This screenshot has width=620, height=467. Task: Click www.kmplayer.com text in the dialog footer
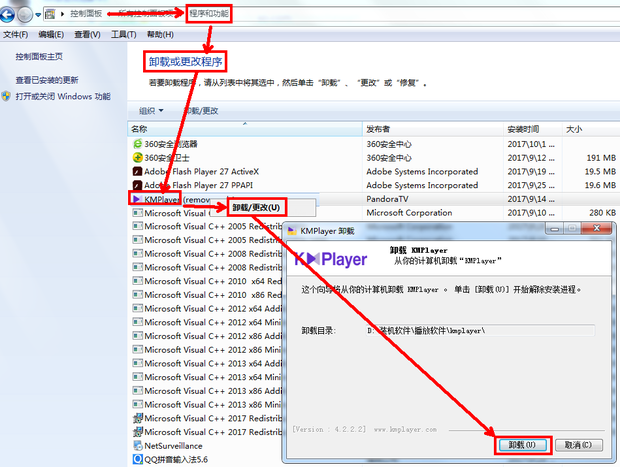point(405,429)
